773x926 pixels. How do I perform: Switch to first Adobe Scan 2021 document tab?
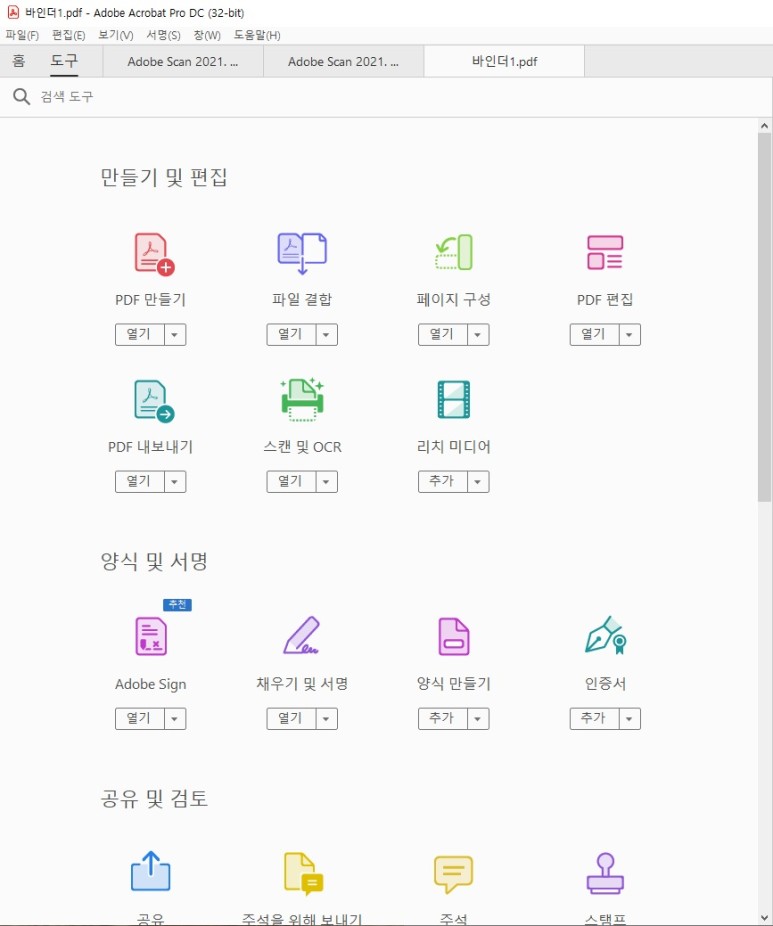click(183, 61)
